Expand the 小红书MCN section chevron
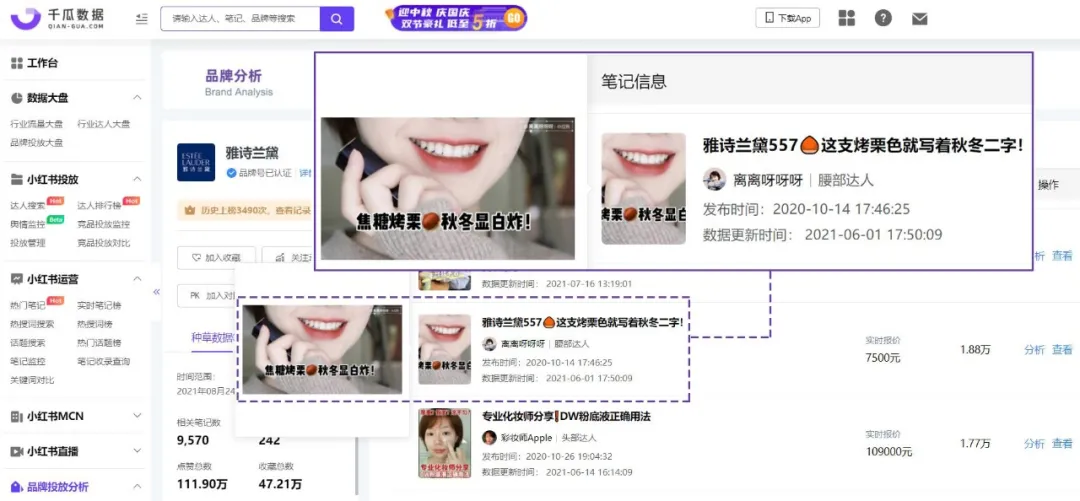This screenshot has height=501, width=1080. click(x=137, y=416)
